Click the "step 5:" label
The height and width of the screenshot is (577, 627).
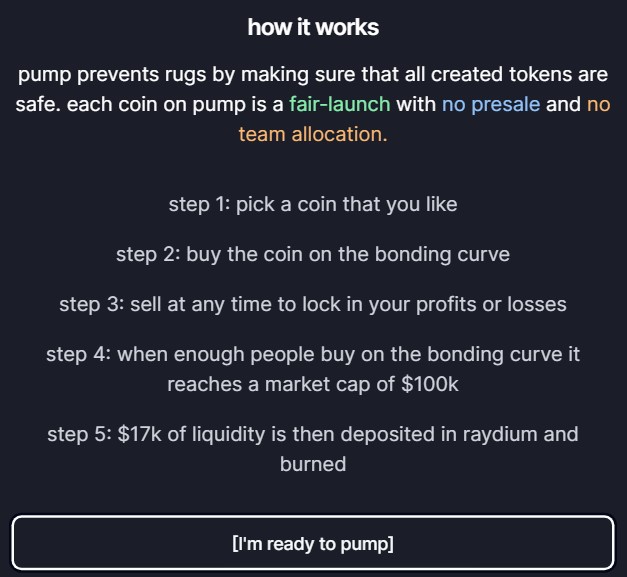pyautogui.click(x=80, y=435)
